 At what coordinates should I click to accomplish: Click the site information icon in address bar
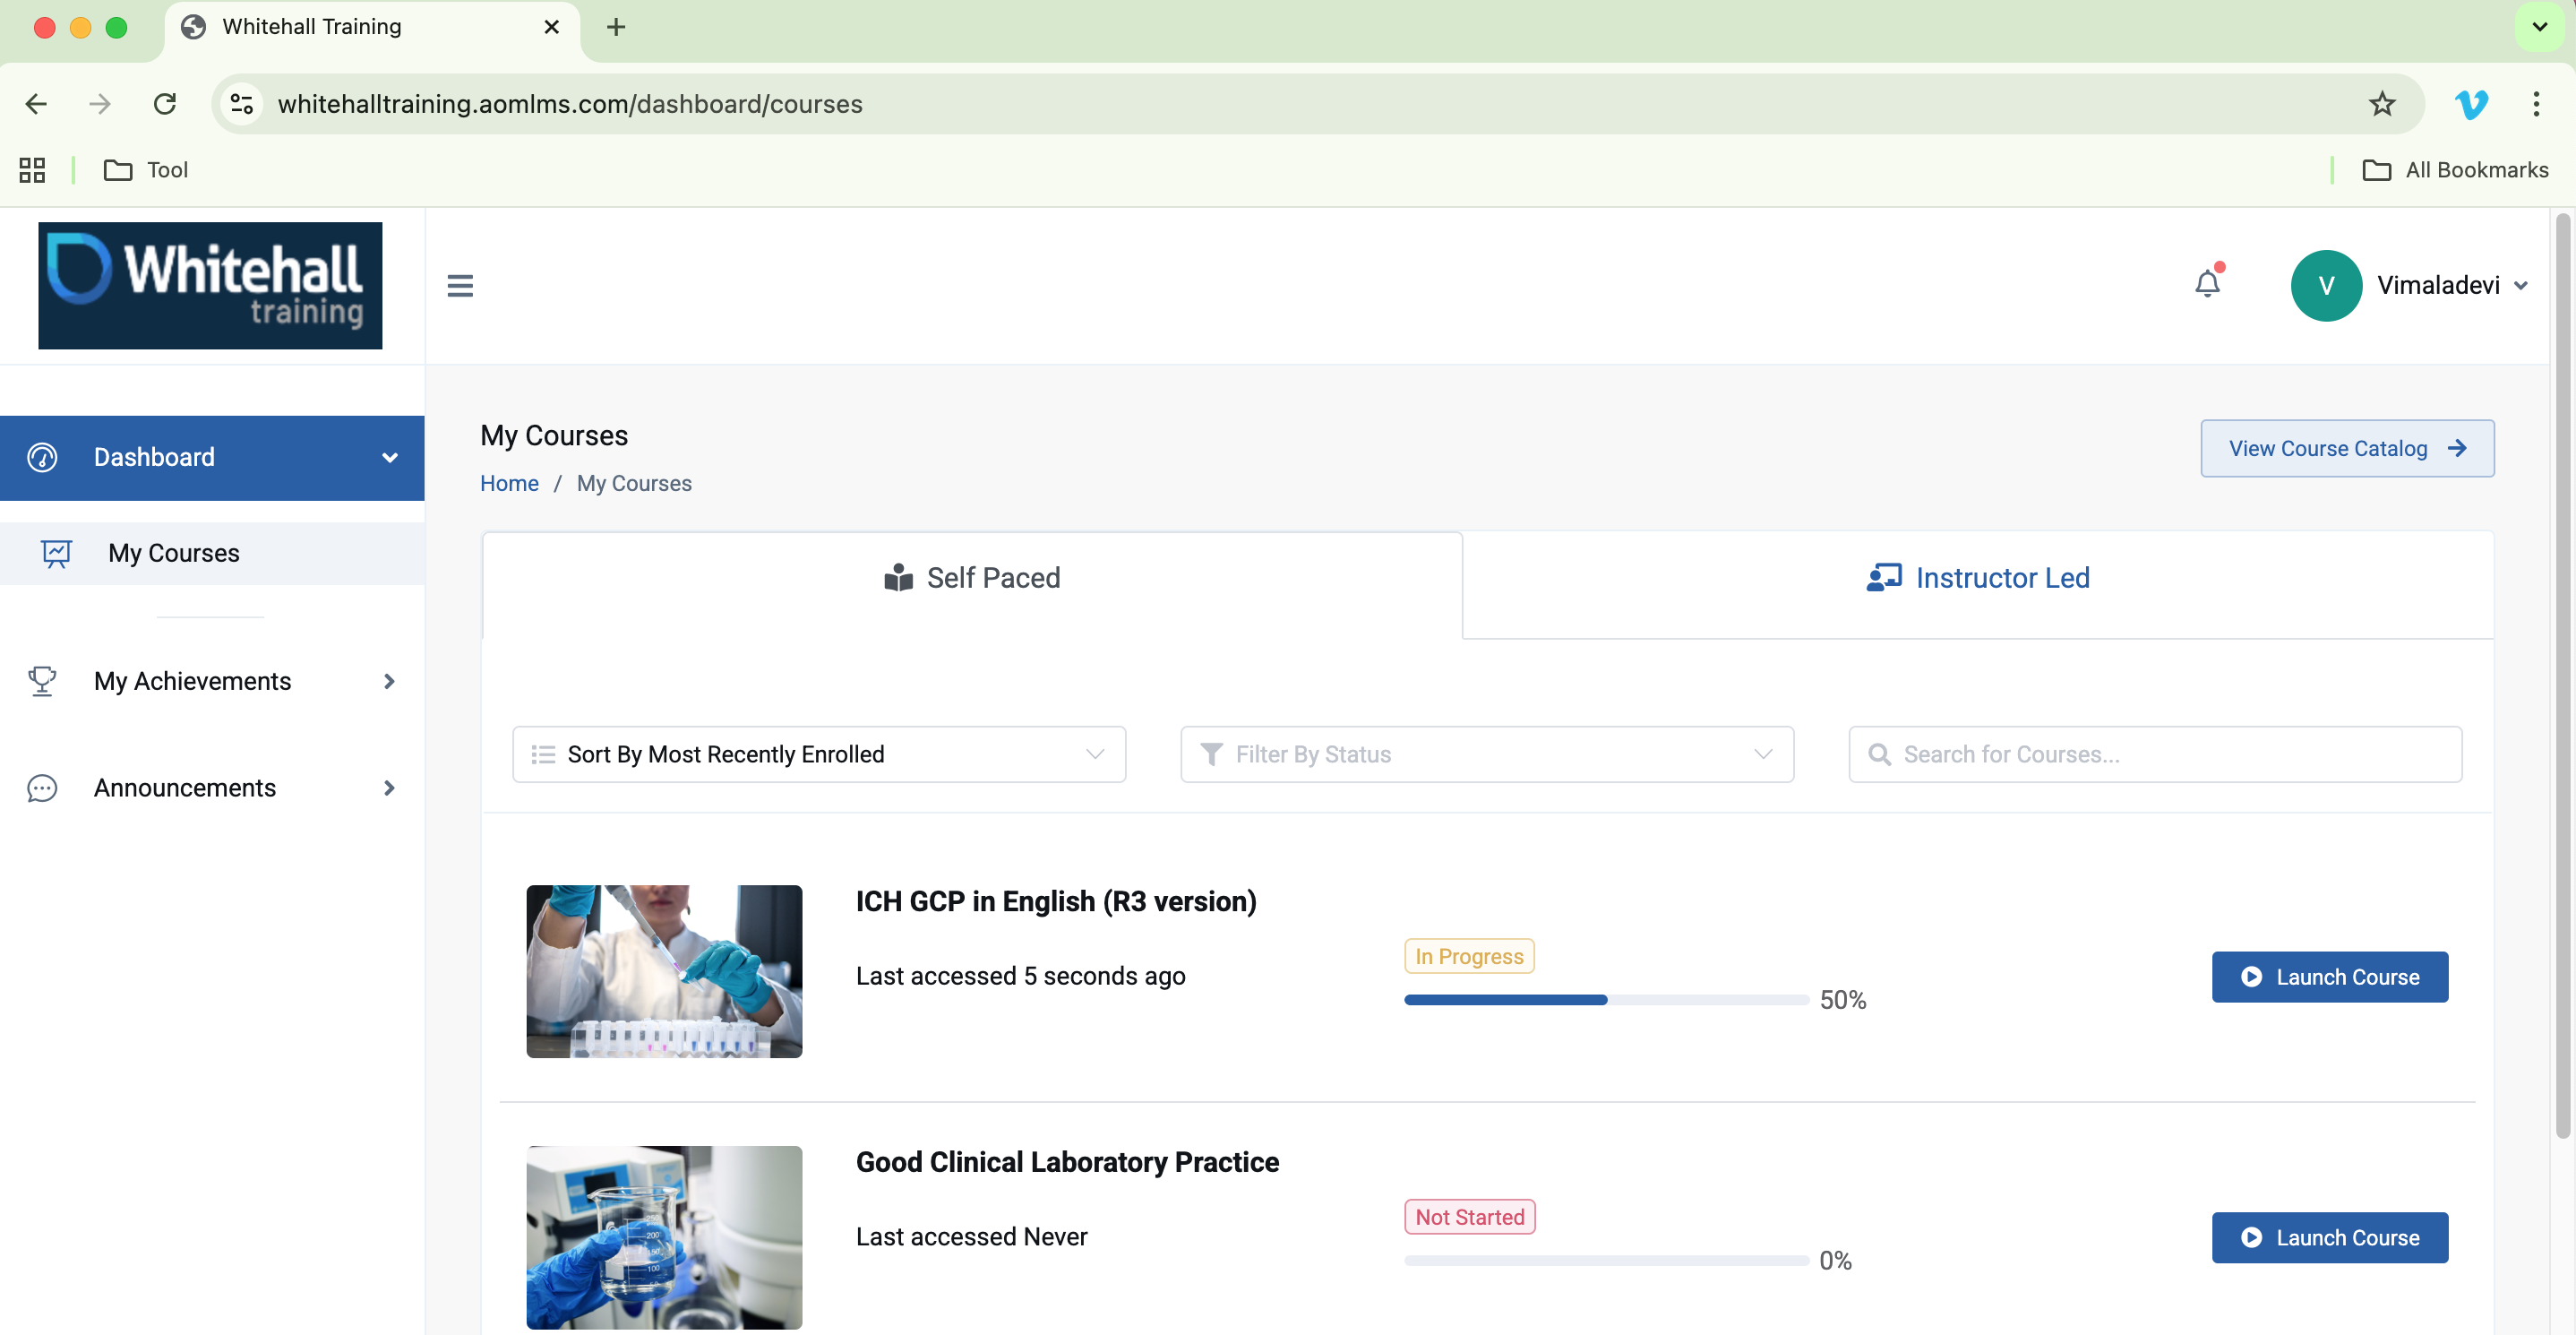[x=242, y=103]
